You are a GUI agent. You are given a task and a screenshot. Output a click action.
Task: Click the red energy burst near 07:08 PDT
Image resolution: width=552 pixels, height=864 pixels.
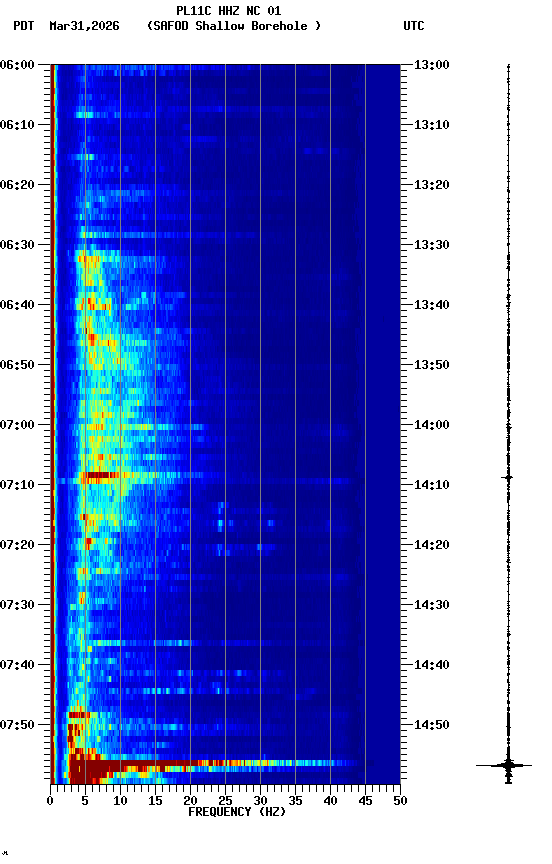click(x=99, y=475)
